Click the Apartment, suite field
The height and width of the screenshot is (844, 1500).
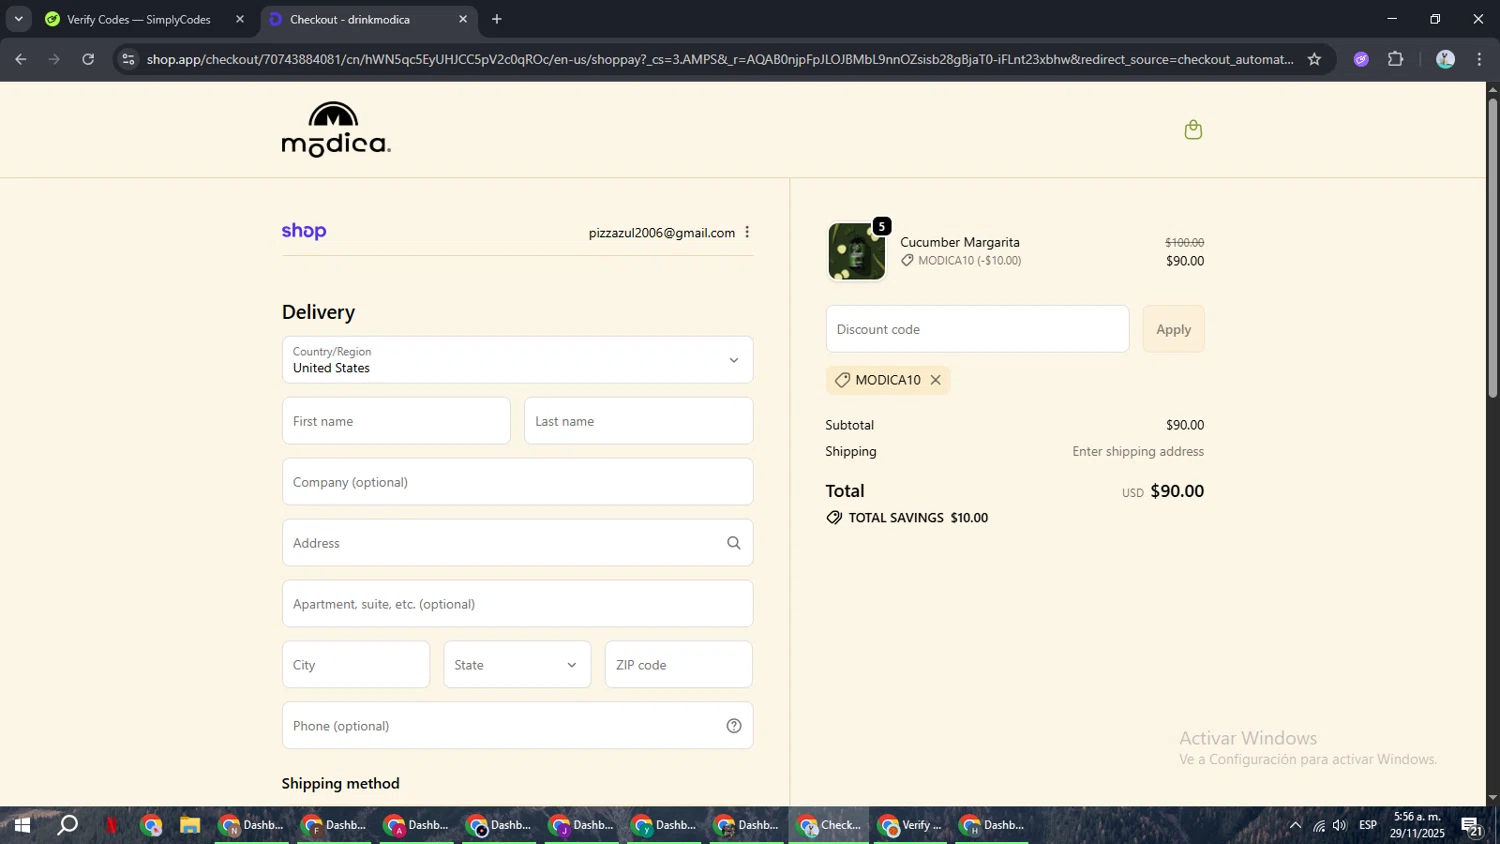coord(517,604)
